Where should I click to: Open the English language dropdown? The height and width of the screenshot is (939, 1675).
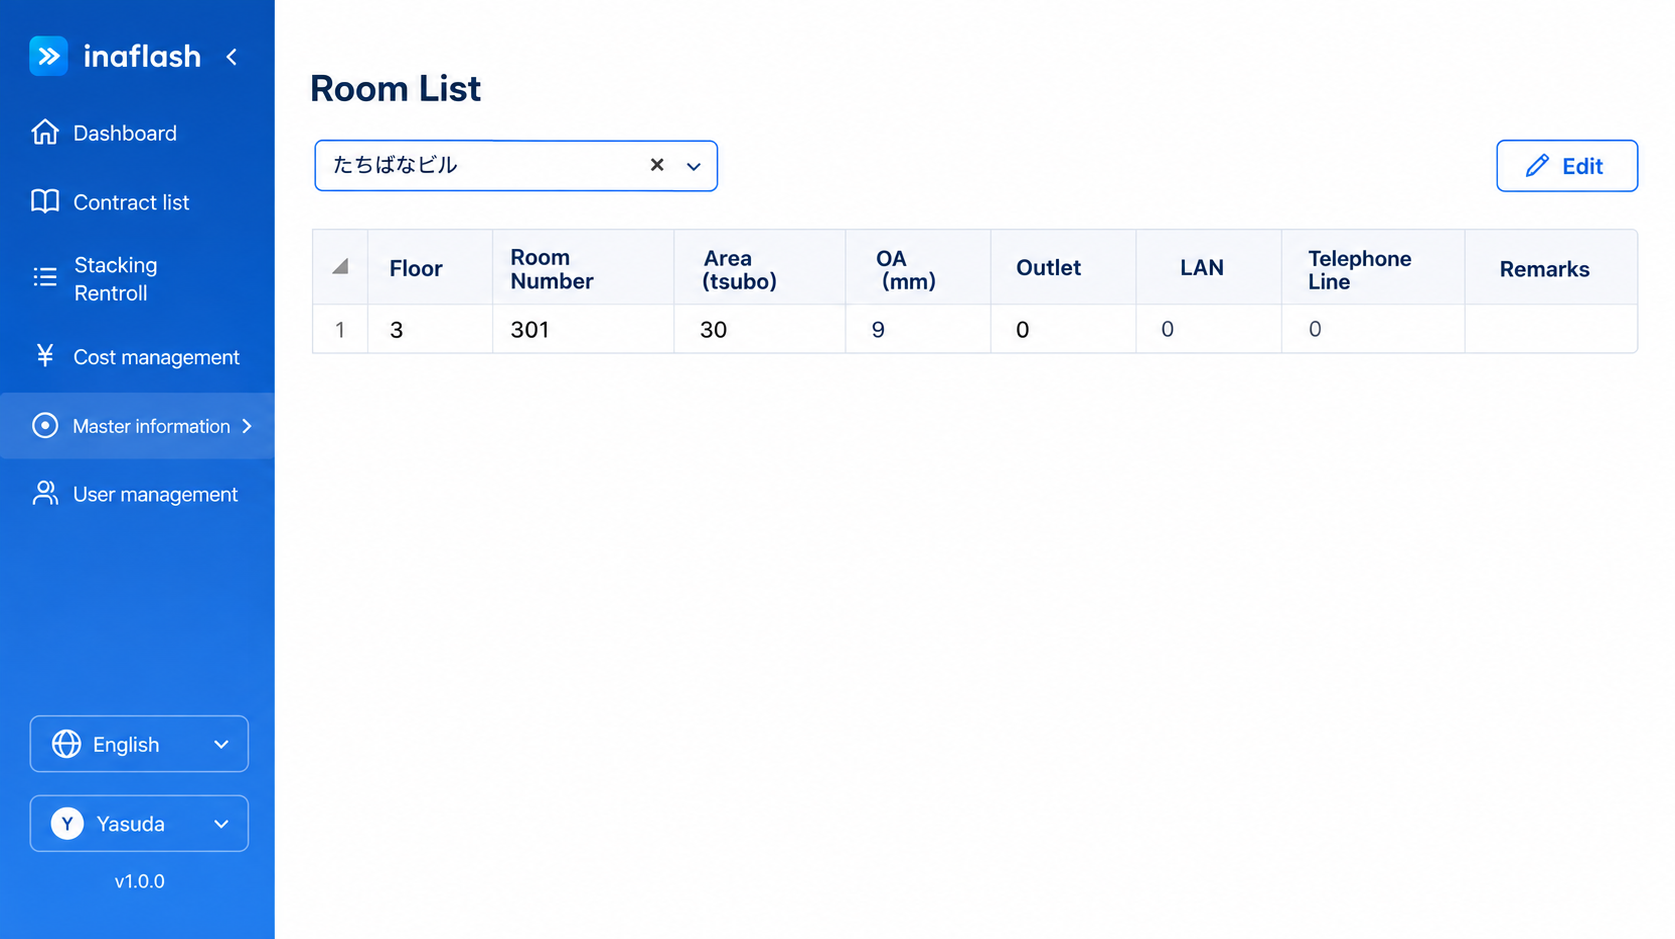click(x=139, y=744)
